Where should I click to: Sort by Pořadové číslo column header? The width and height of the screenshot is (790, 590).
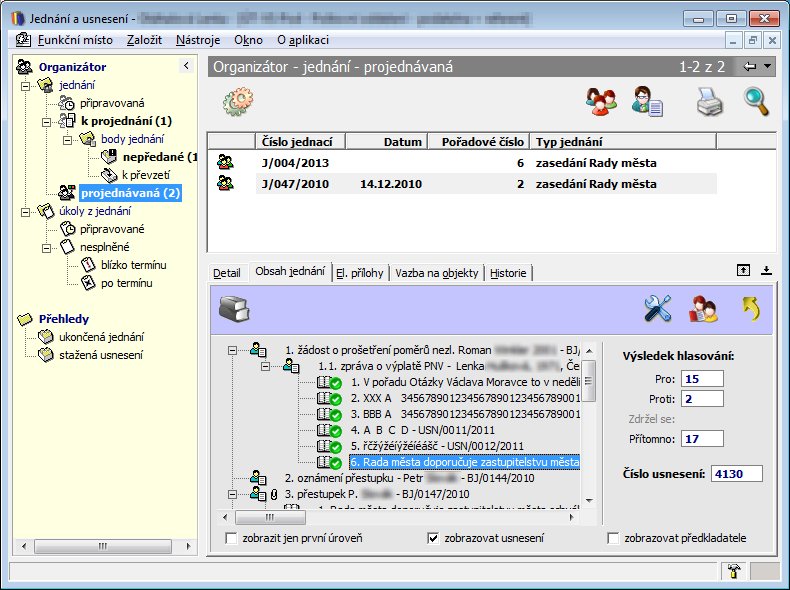478,142
